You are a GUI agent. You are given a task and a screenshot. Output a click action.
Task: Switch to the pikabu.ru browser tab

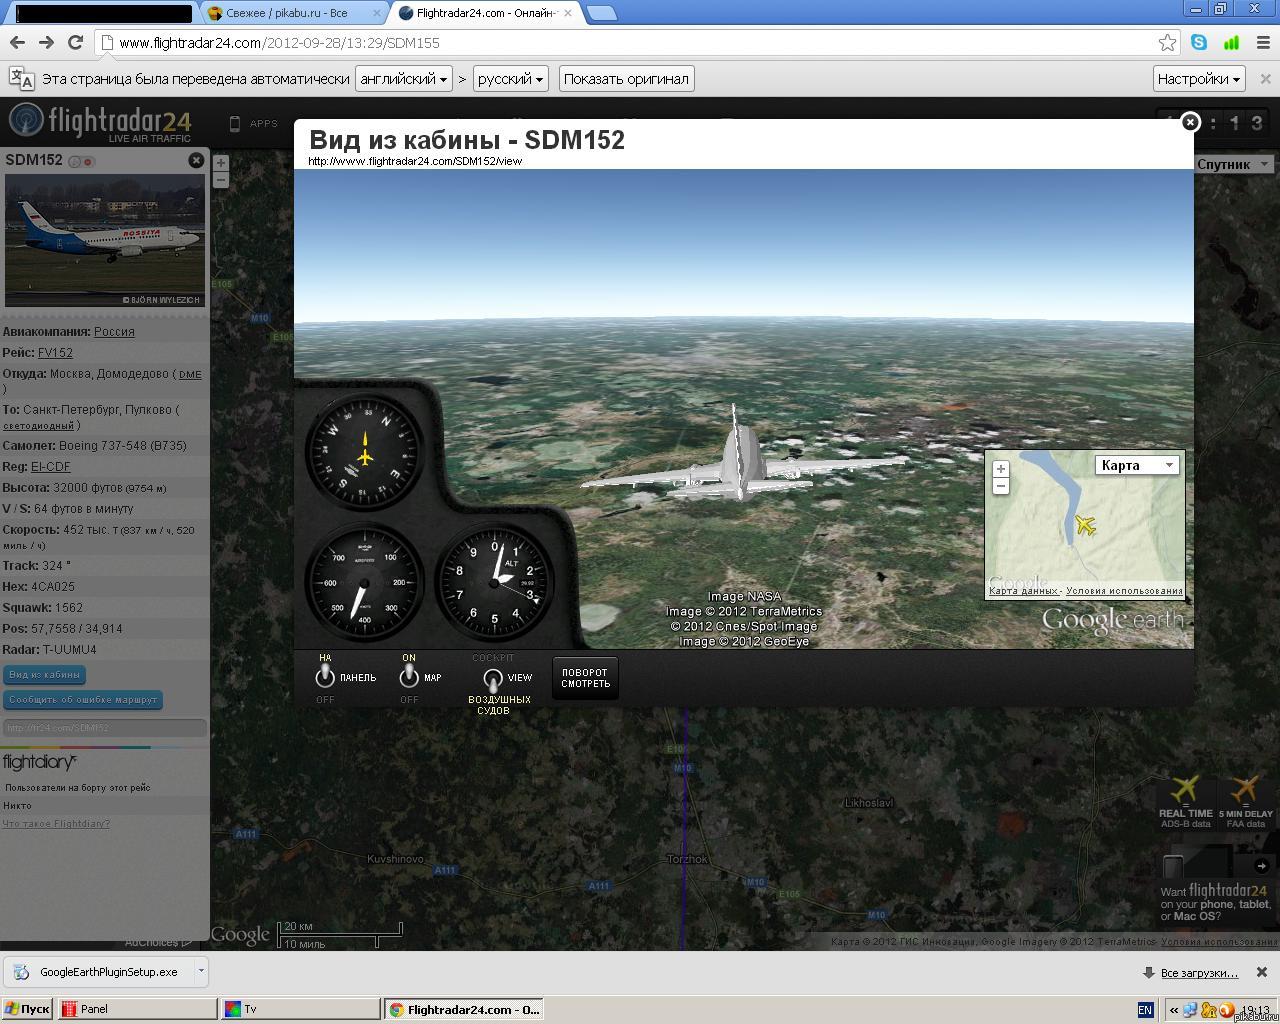(287, 13)
